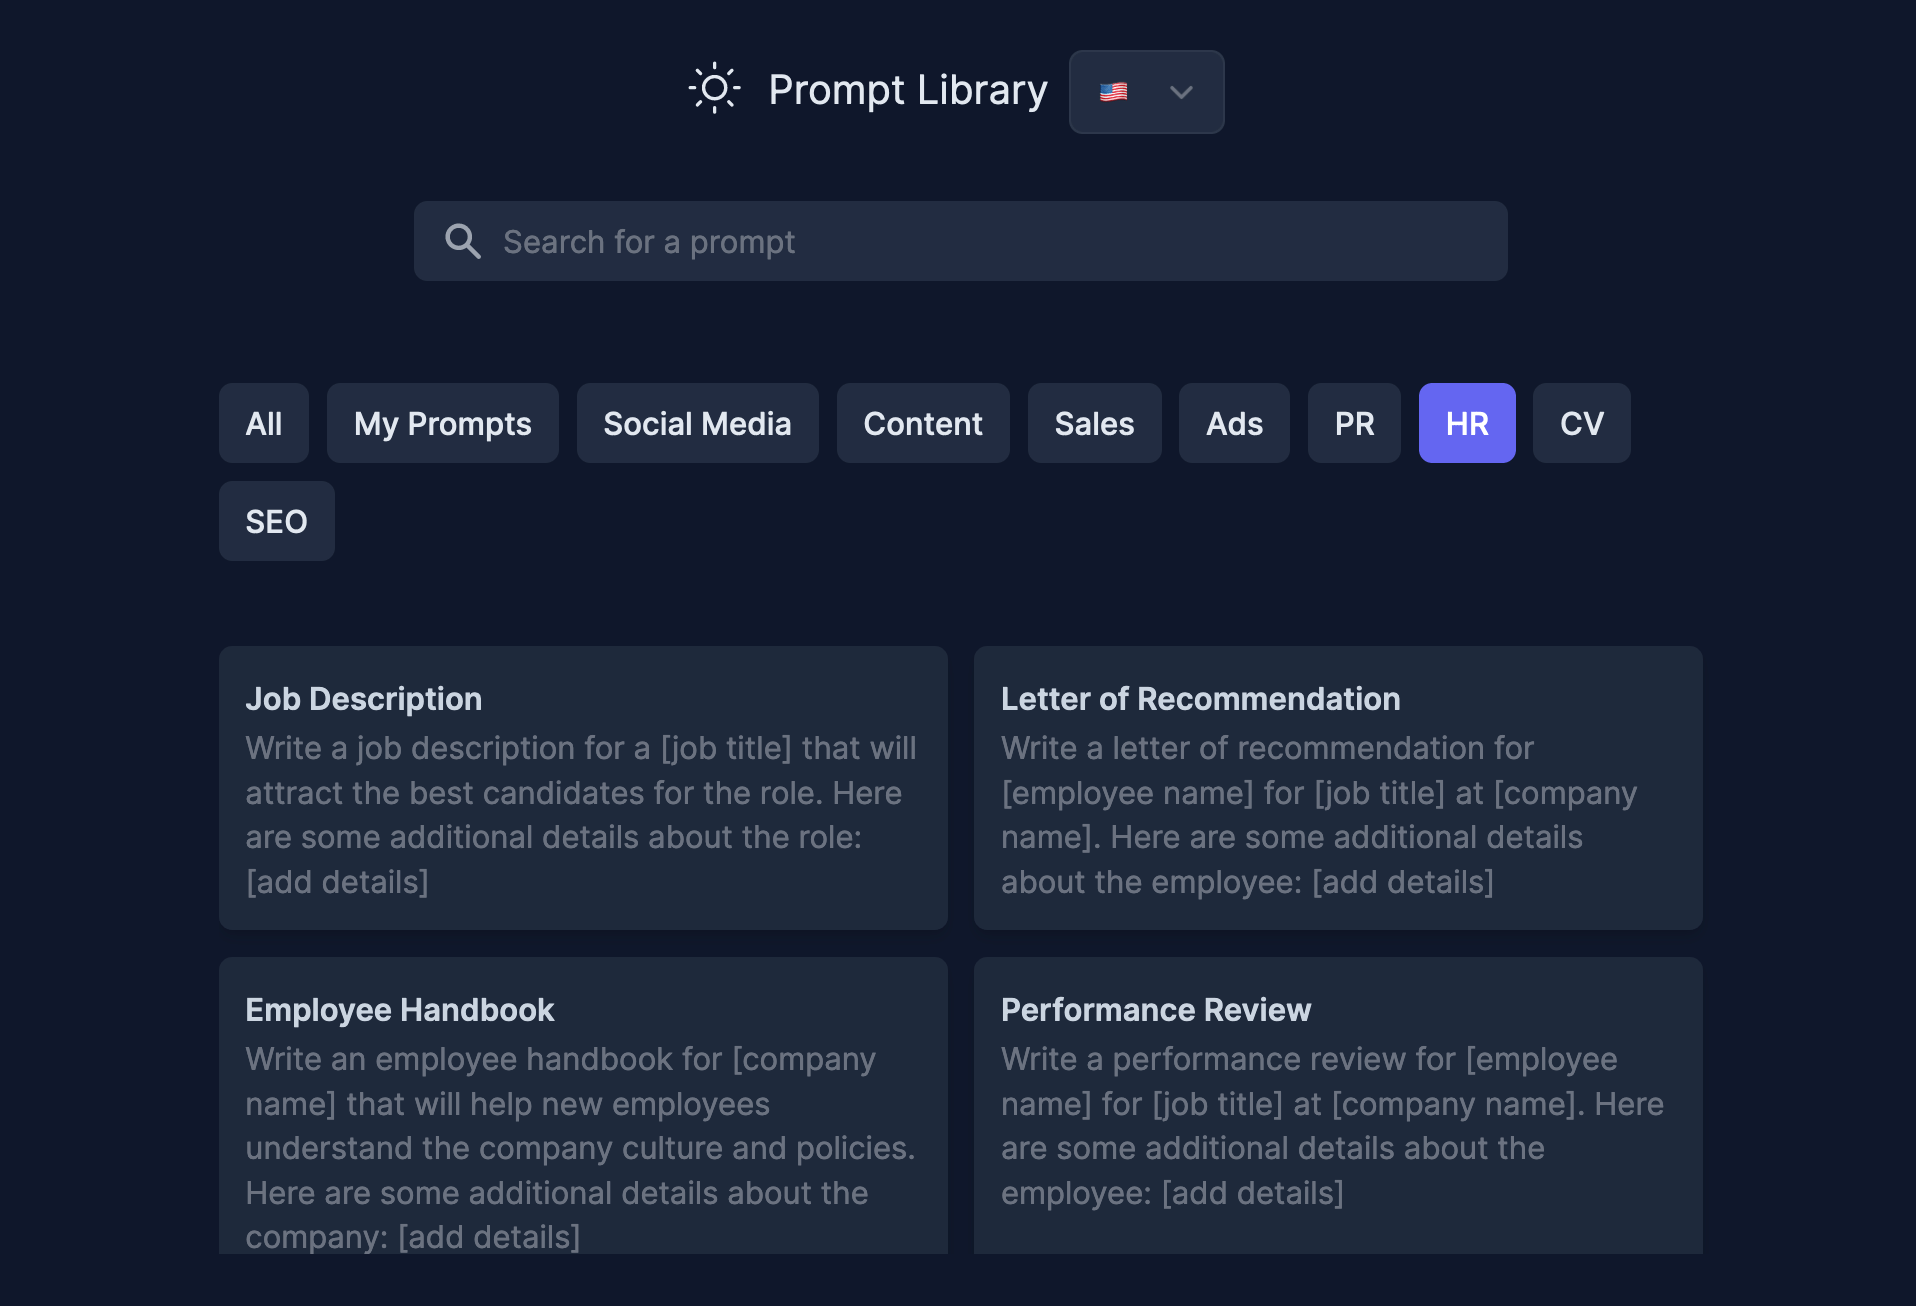1916x1306 pixels.
Task: Open the Content prompt category
Action: pyautogui.click(x=922, y=423)
